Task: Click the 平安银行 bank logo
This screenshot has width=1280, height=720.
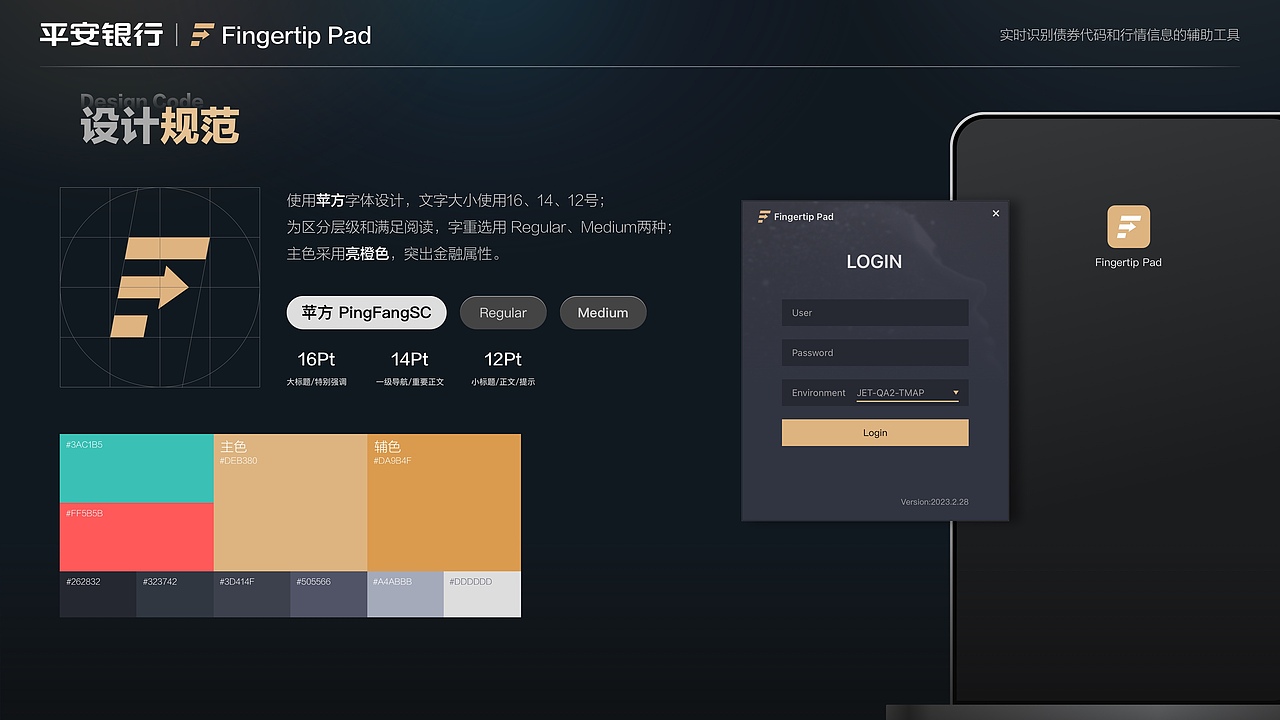Action: click(x=100, y=34)
